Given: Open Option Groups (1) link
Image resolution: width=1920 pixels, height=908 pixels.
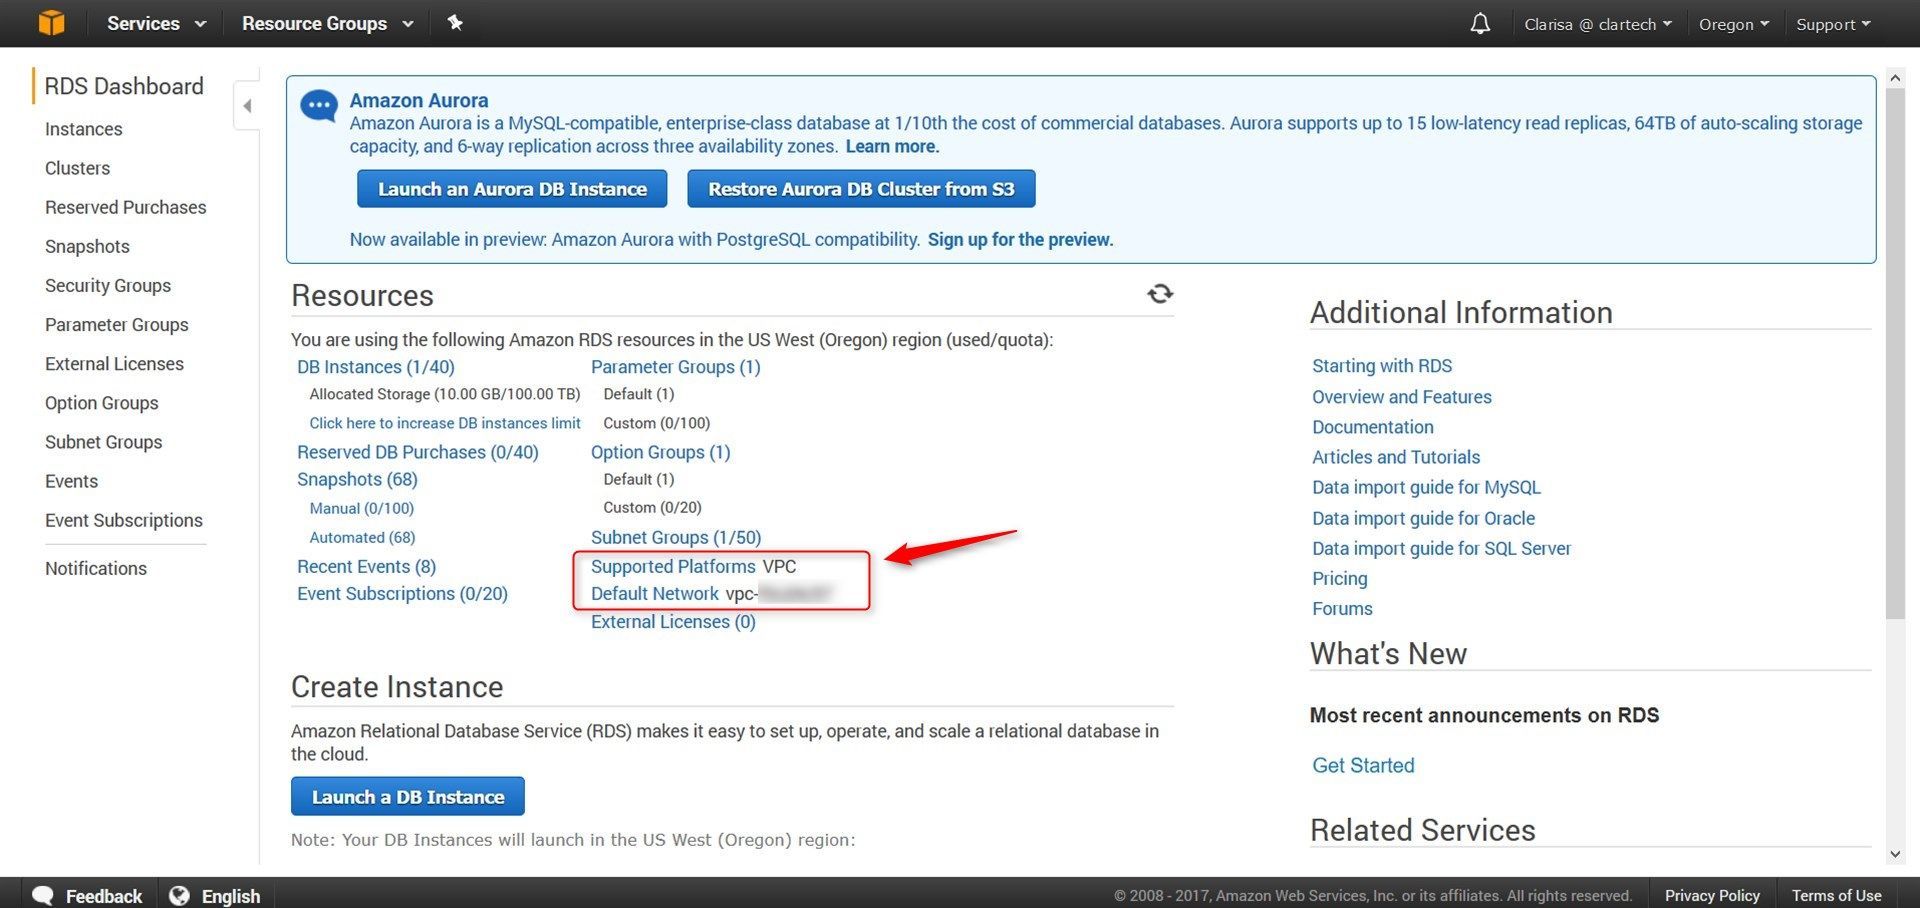Looking at the screenshot, I should coord(661,452).
